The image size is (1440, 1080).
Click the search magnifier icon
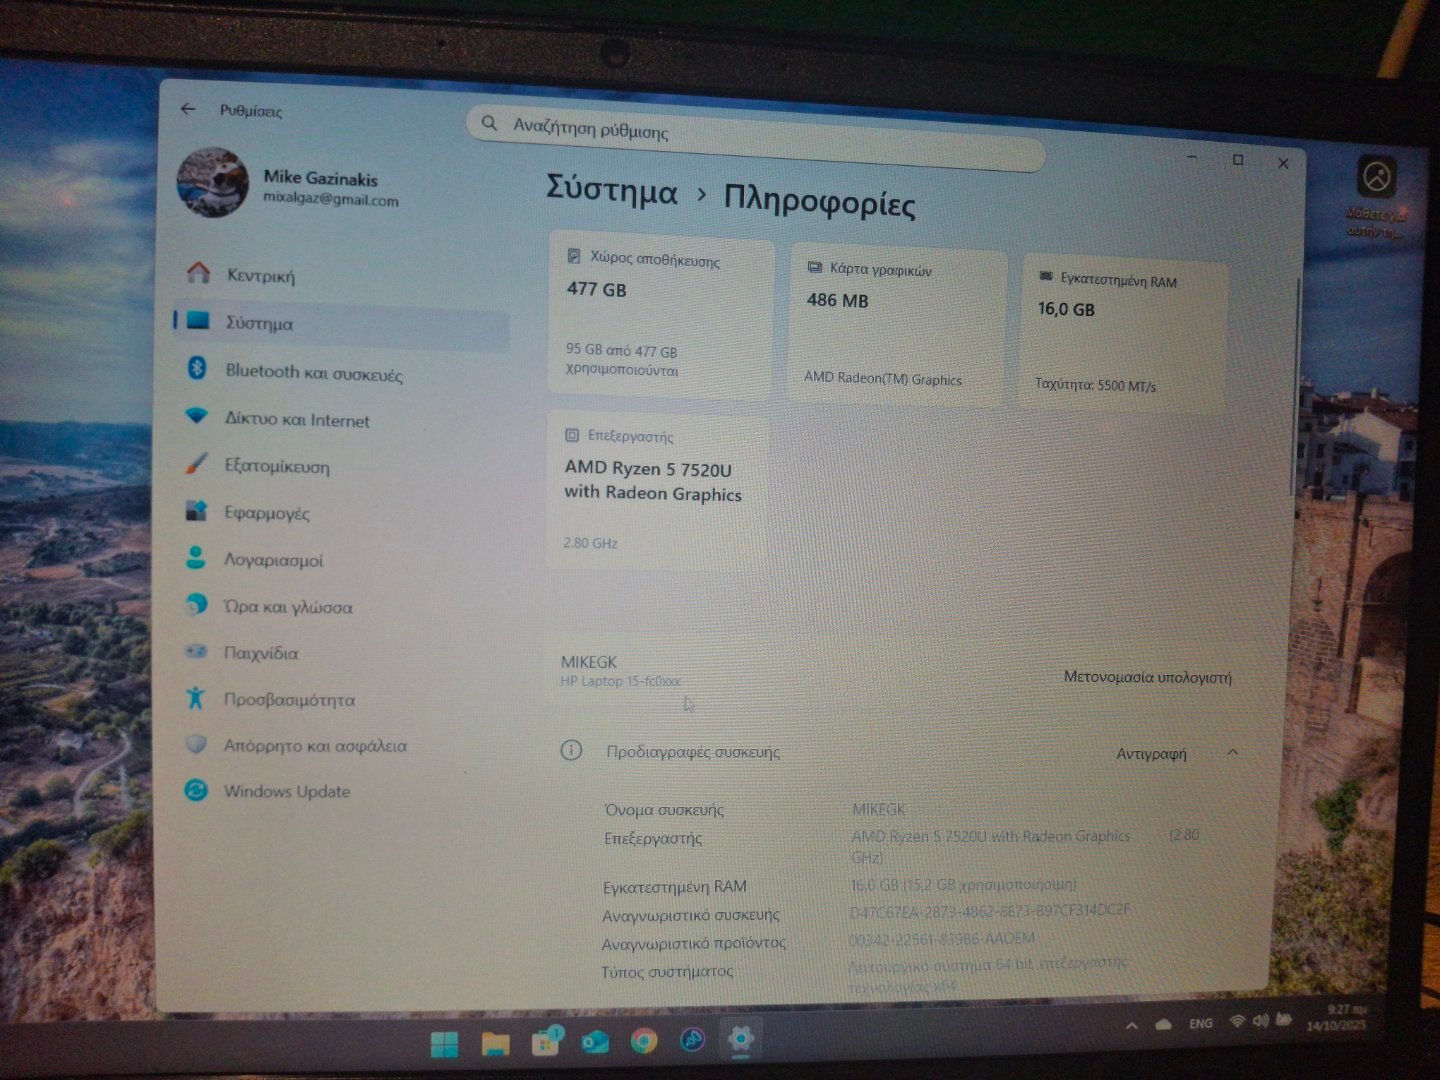click(x=489, y=123)
